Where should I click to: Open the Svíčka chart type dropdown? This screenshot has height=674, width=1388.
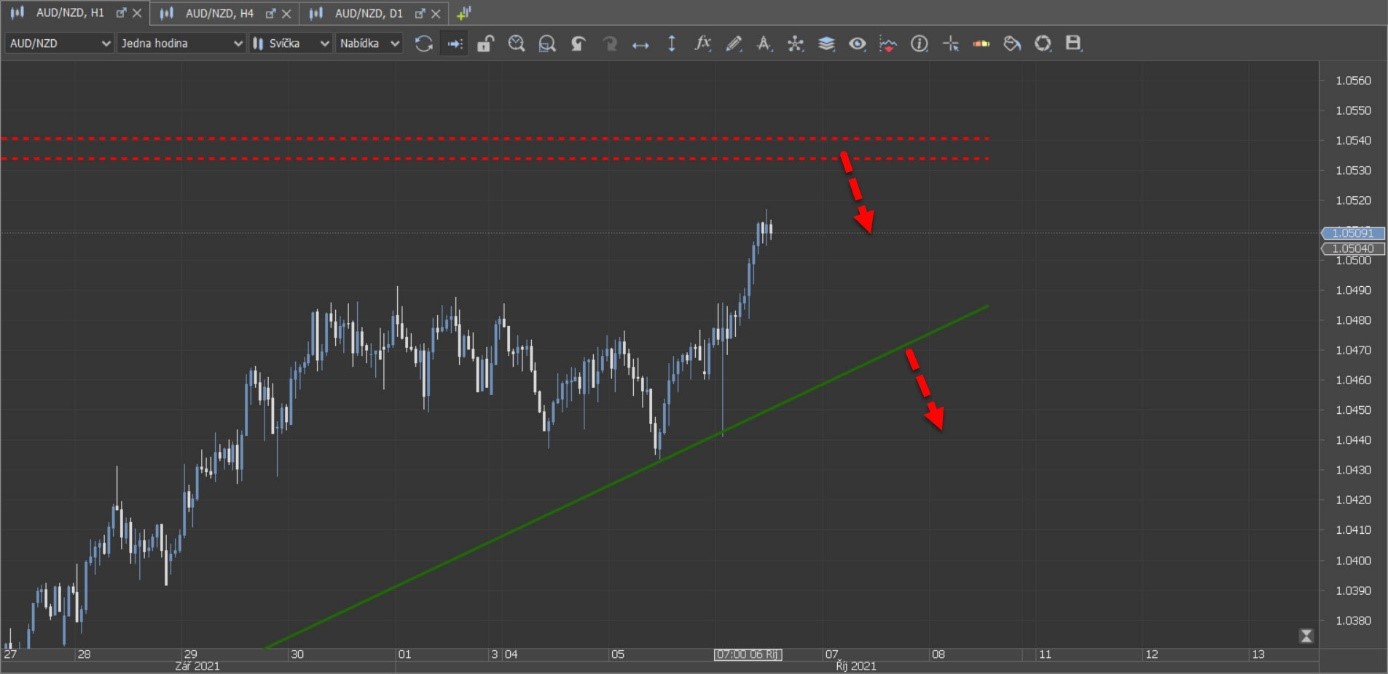[290, 44]
